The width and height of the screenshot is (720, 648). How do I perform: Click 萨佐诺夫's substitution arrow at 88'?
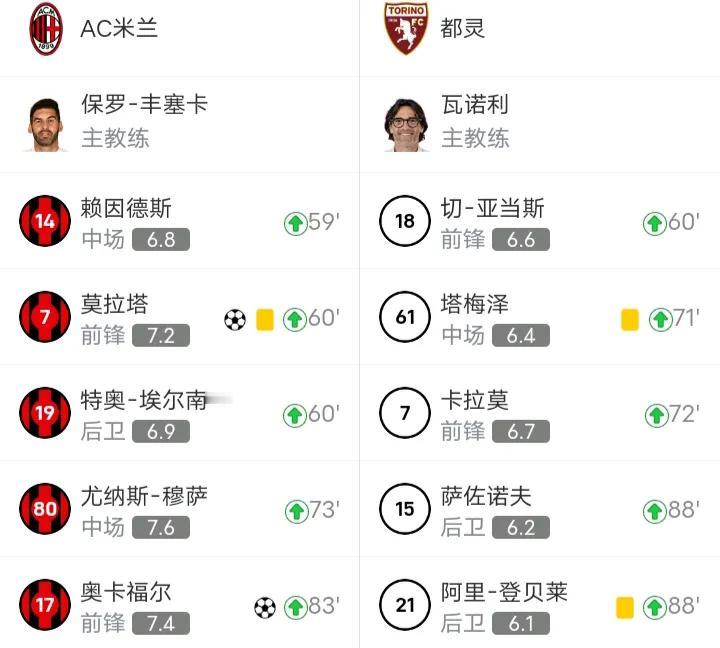click(654, 511)
